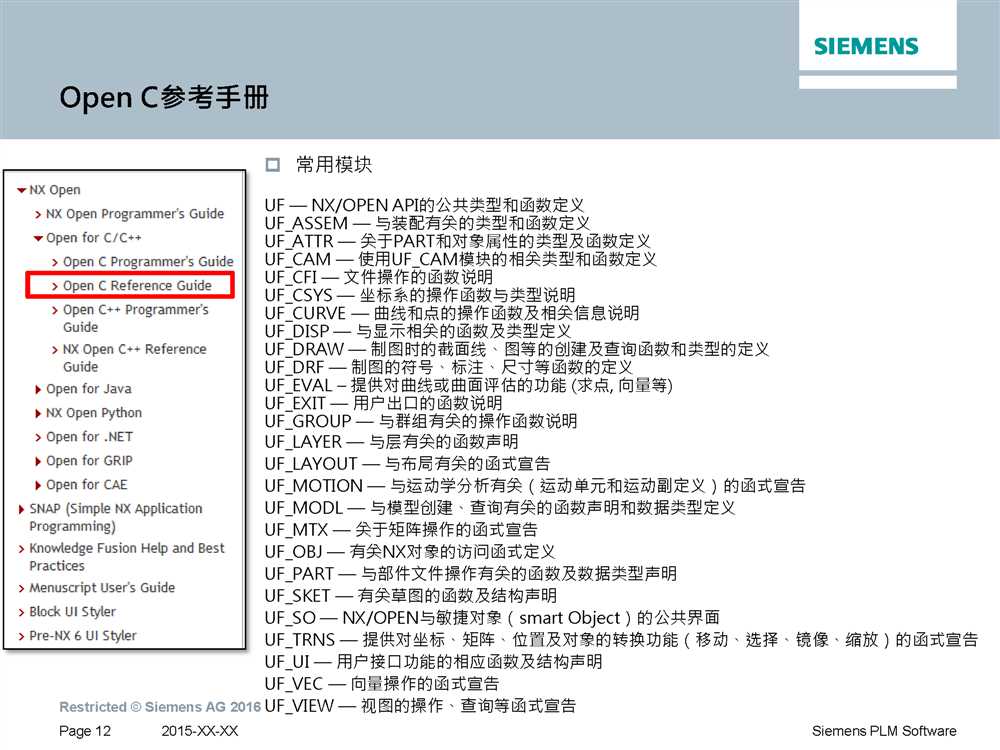Image resolution: width=1000 pixels, height=750 pixels.
Task: Click the UF_GROUP module line
Action: [421, 421]
